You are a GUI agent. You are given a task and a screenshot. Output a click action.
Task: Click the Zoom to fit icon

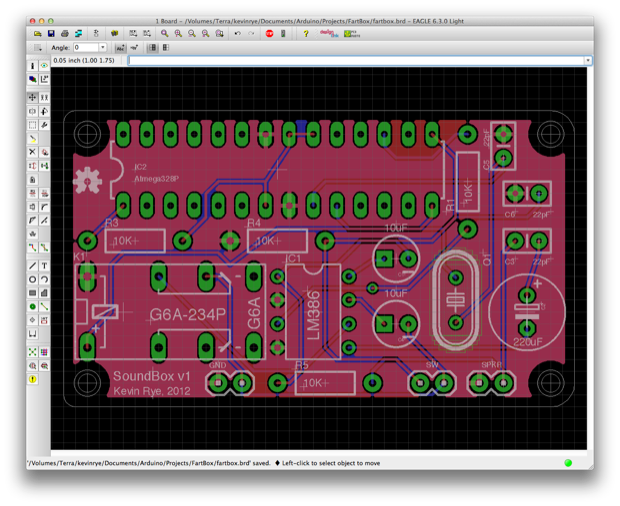click(164, 34)
